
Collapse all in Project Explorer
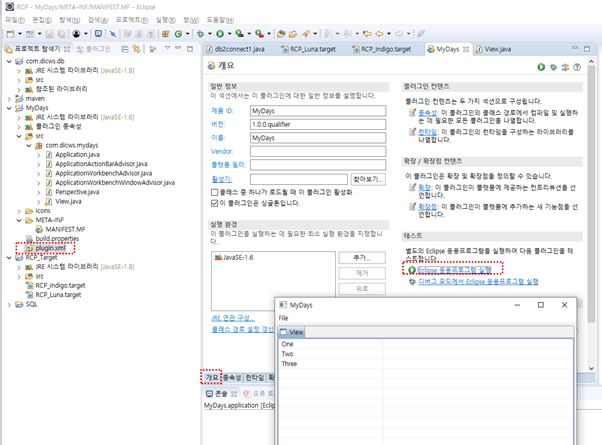point(125,49)
